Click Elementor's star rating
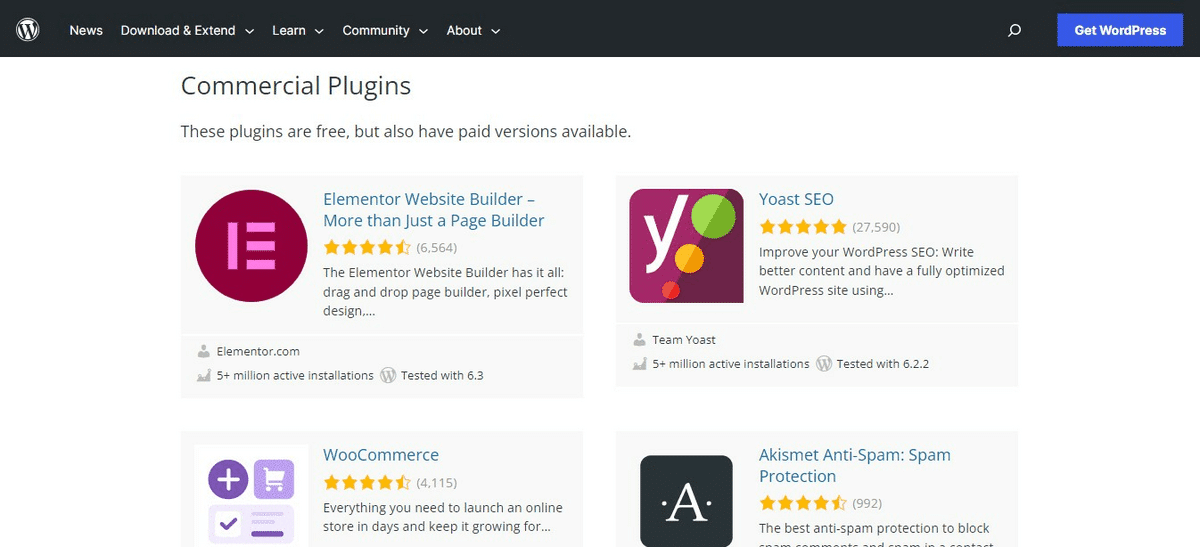1200x547 pixels. pos(367,247)
